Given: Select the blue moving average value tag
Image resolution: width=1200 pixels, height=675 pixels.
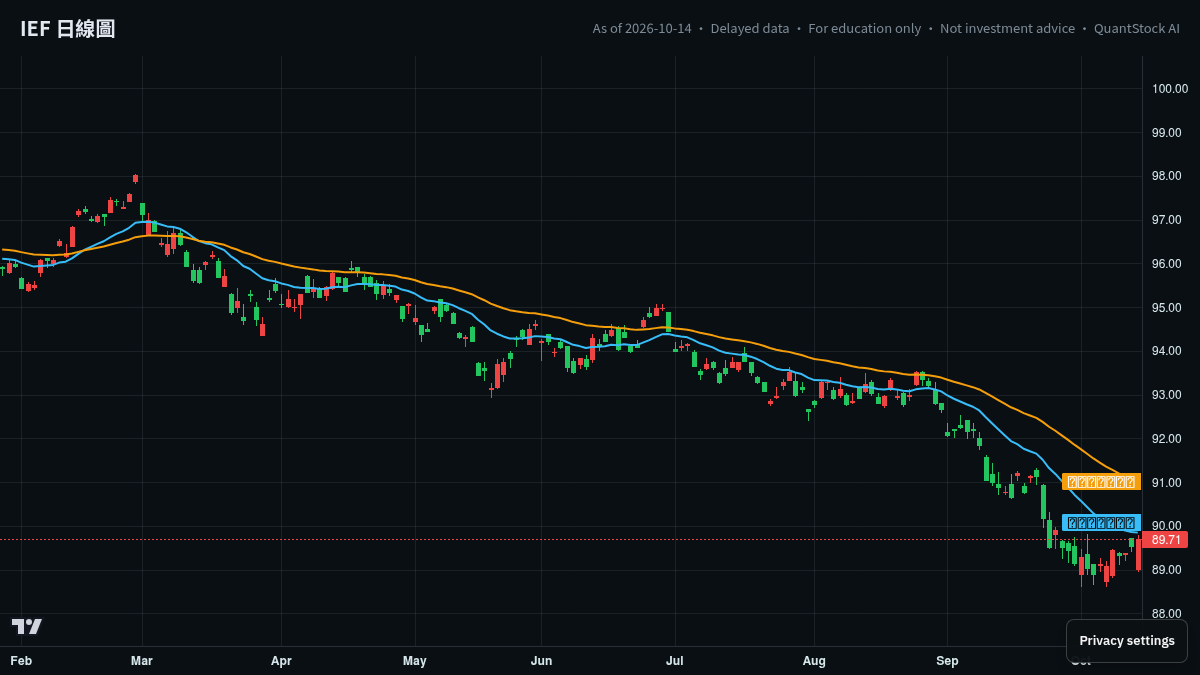Looking at the screenshot, I should pyautogui.click(x=1101, y=523).
